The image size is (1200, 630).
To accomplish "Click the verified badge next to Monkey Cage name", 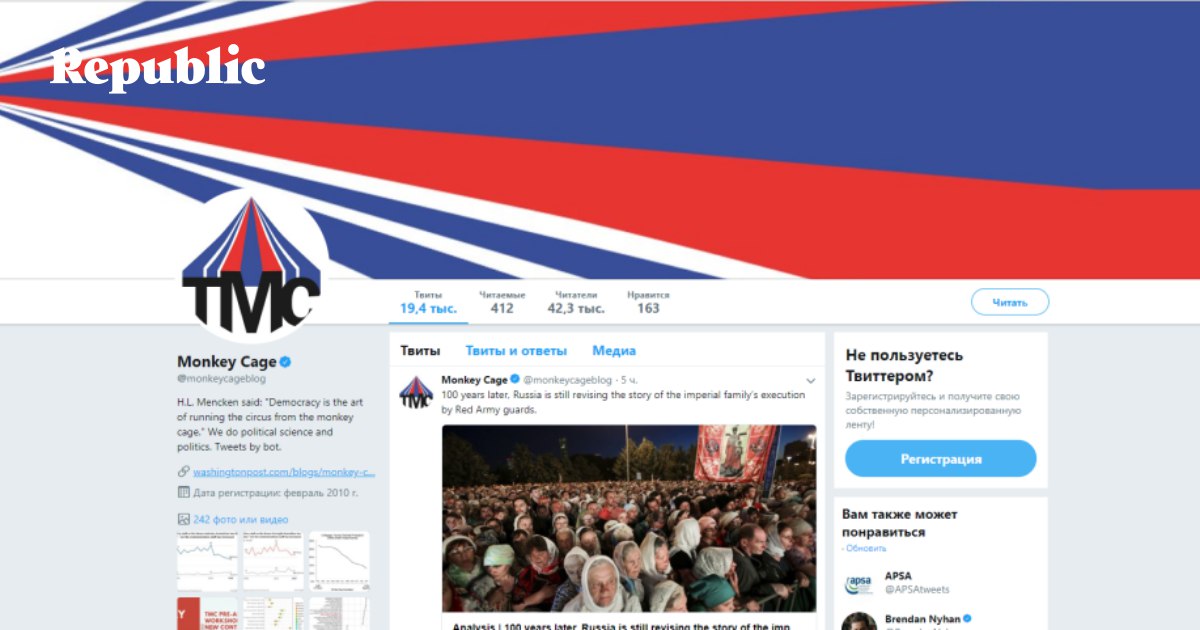I will click(285, 362).
